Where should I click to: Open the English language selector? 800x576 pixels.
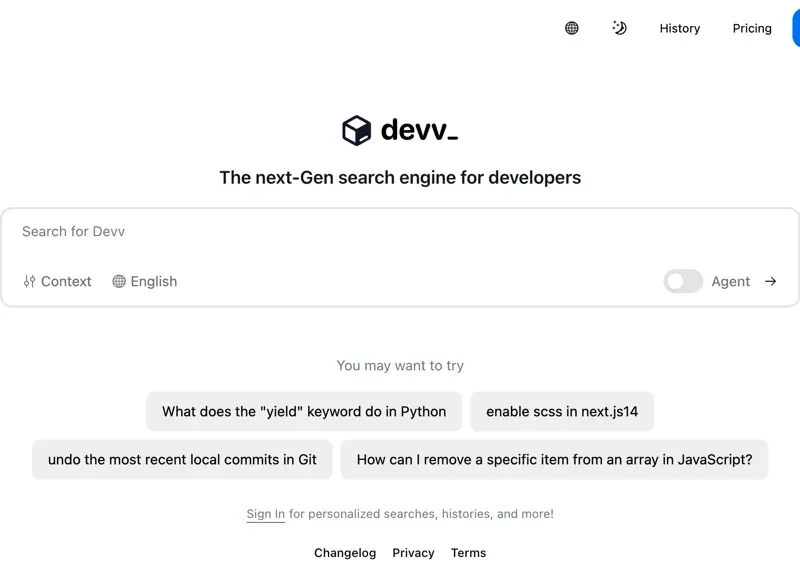coord(151,281)
